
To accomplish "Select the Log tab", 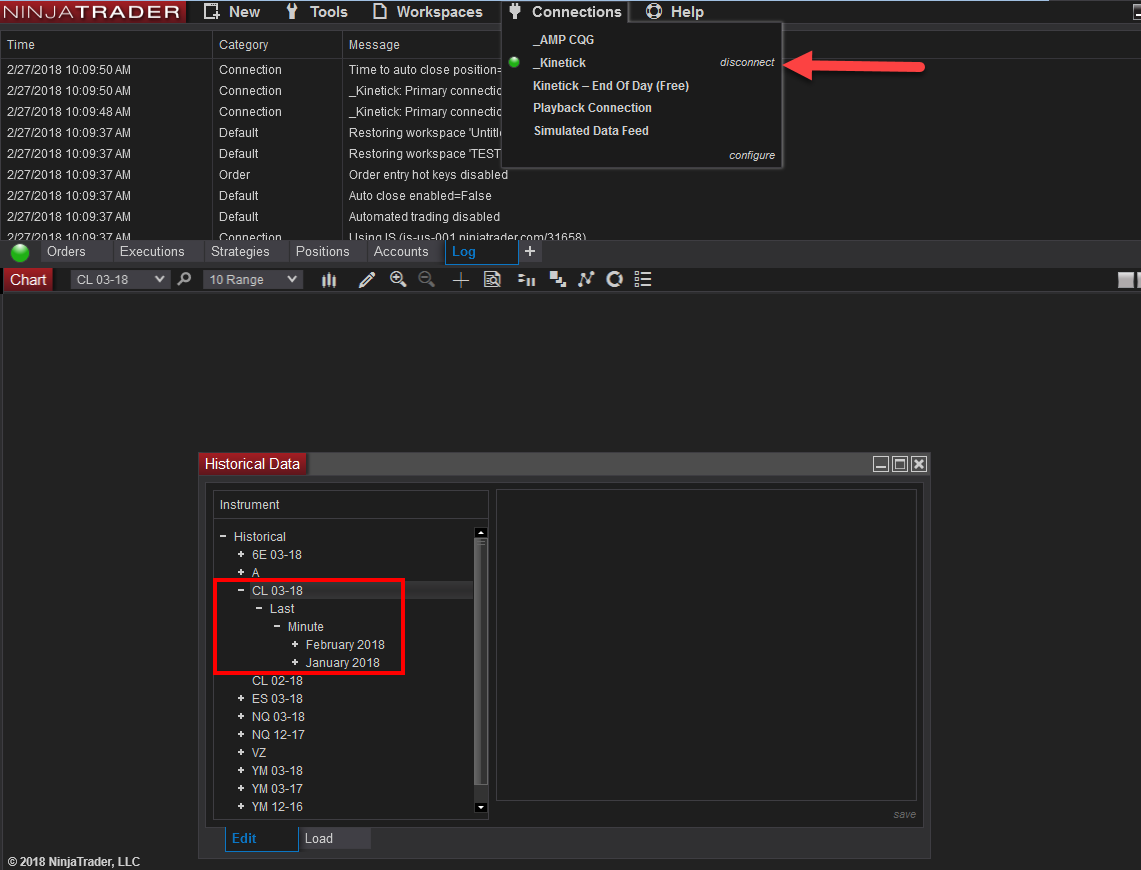I will [480, 252].
